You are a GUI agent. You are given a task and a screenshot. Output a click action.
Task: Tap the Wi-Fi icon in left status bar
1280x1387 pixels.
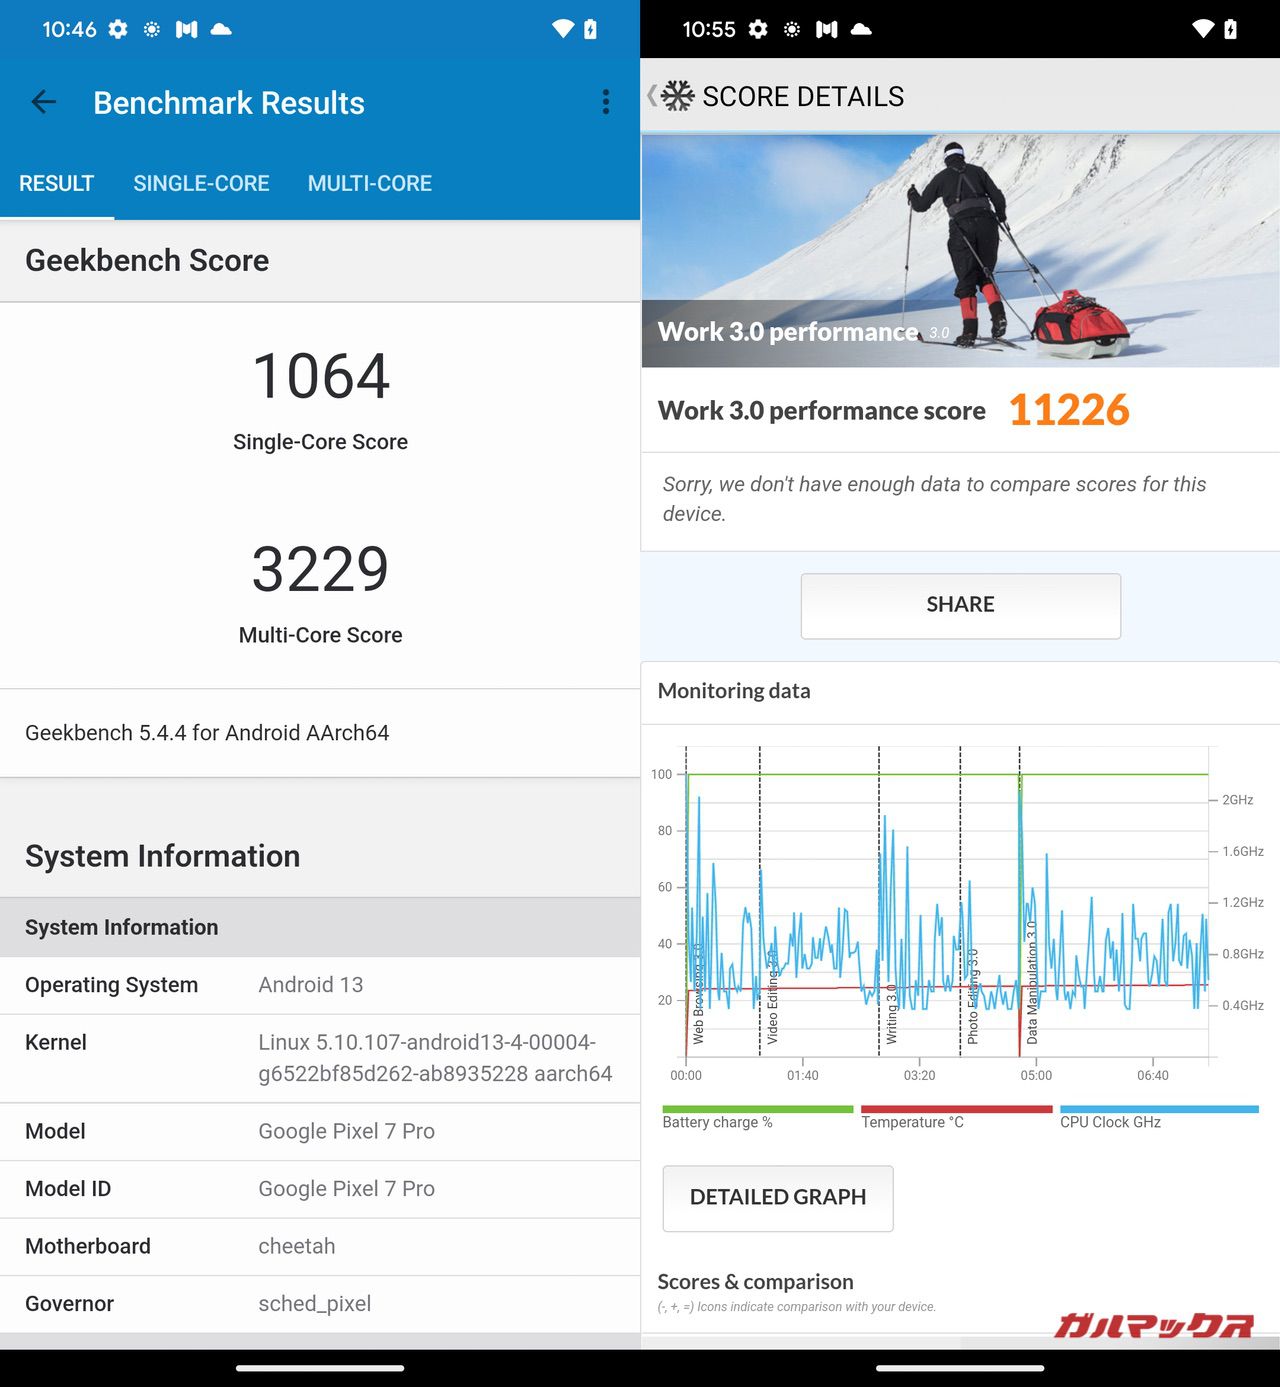pos(563,29)
